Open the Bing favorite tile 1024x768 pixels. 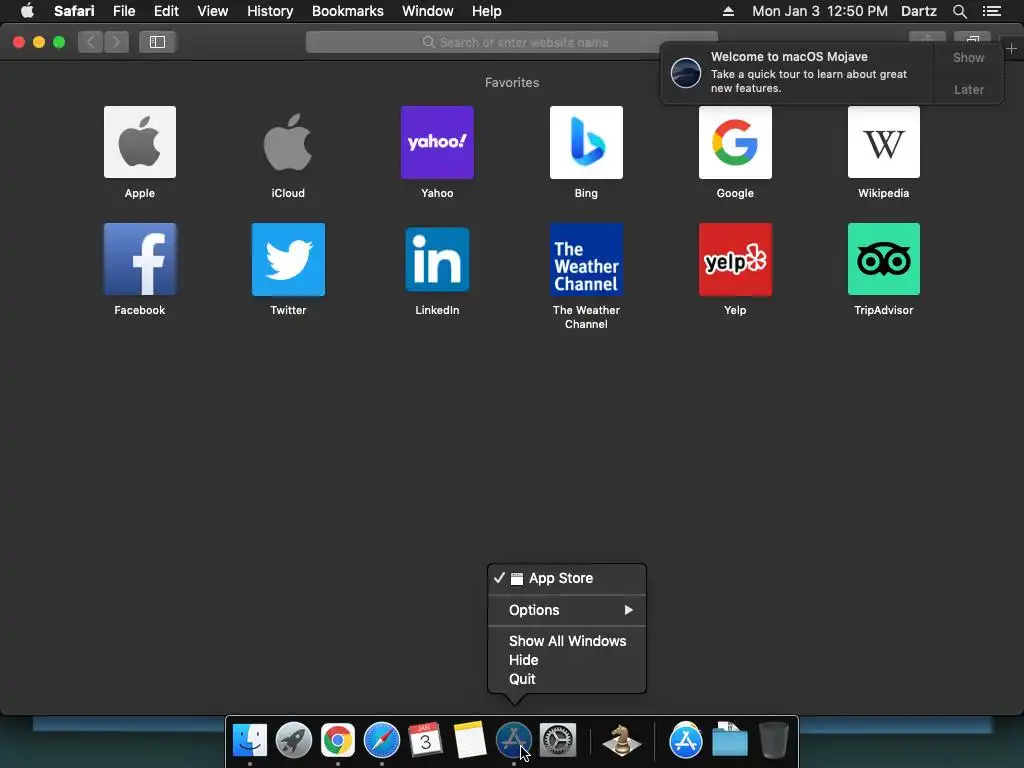click(x=586, y=142)
